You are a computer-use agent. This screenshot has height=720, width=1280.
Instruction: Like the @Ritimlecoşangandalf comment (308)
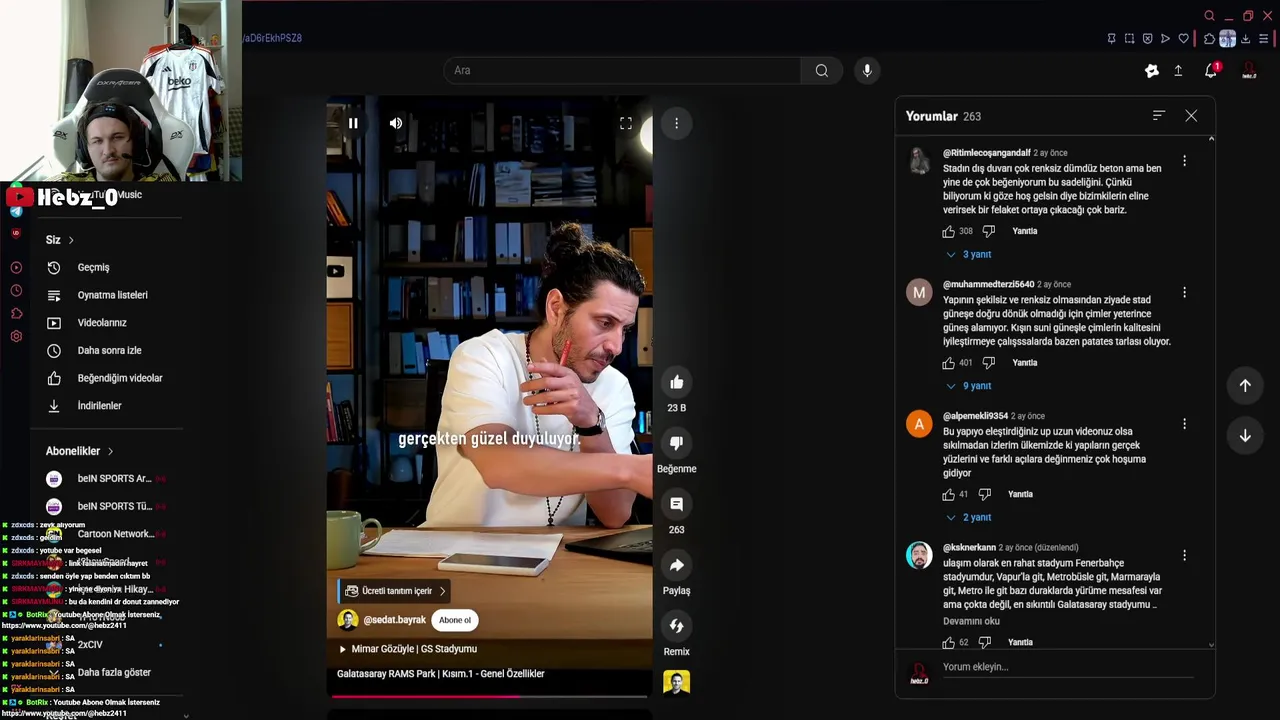pos(948,231)
